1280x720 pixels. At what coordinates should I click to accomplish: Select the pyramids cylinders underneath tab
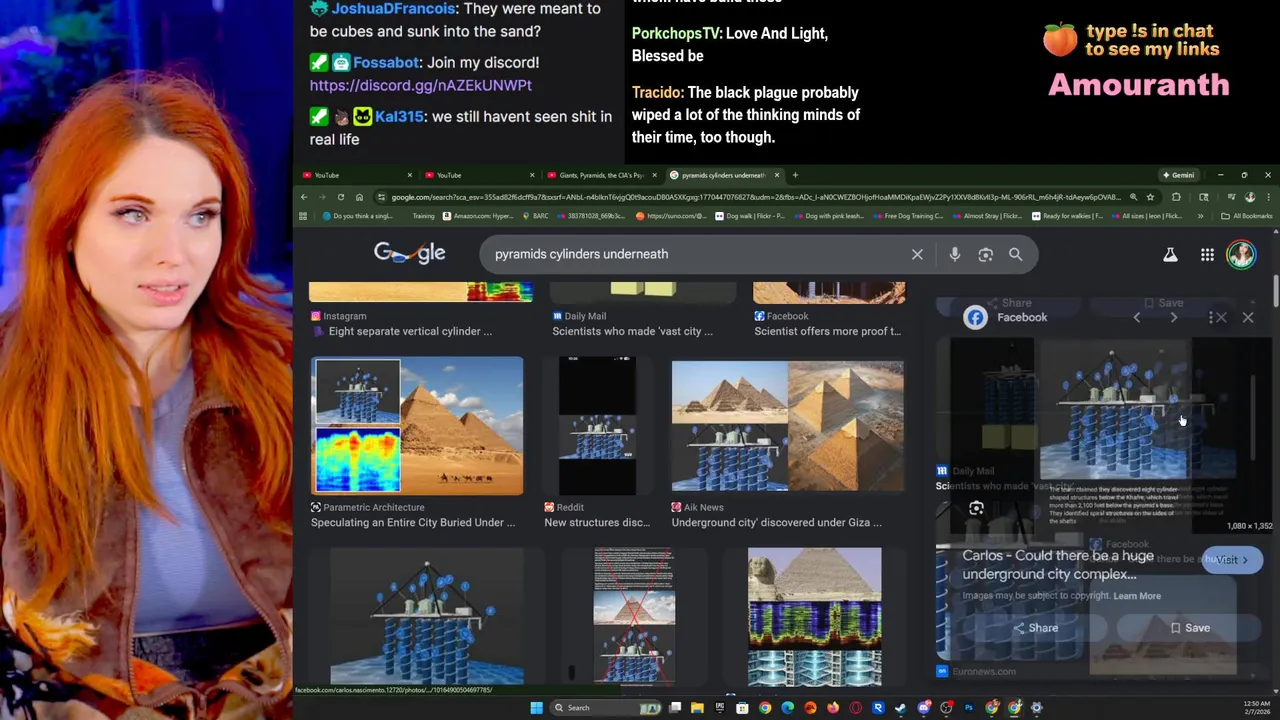(723, 175)
